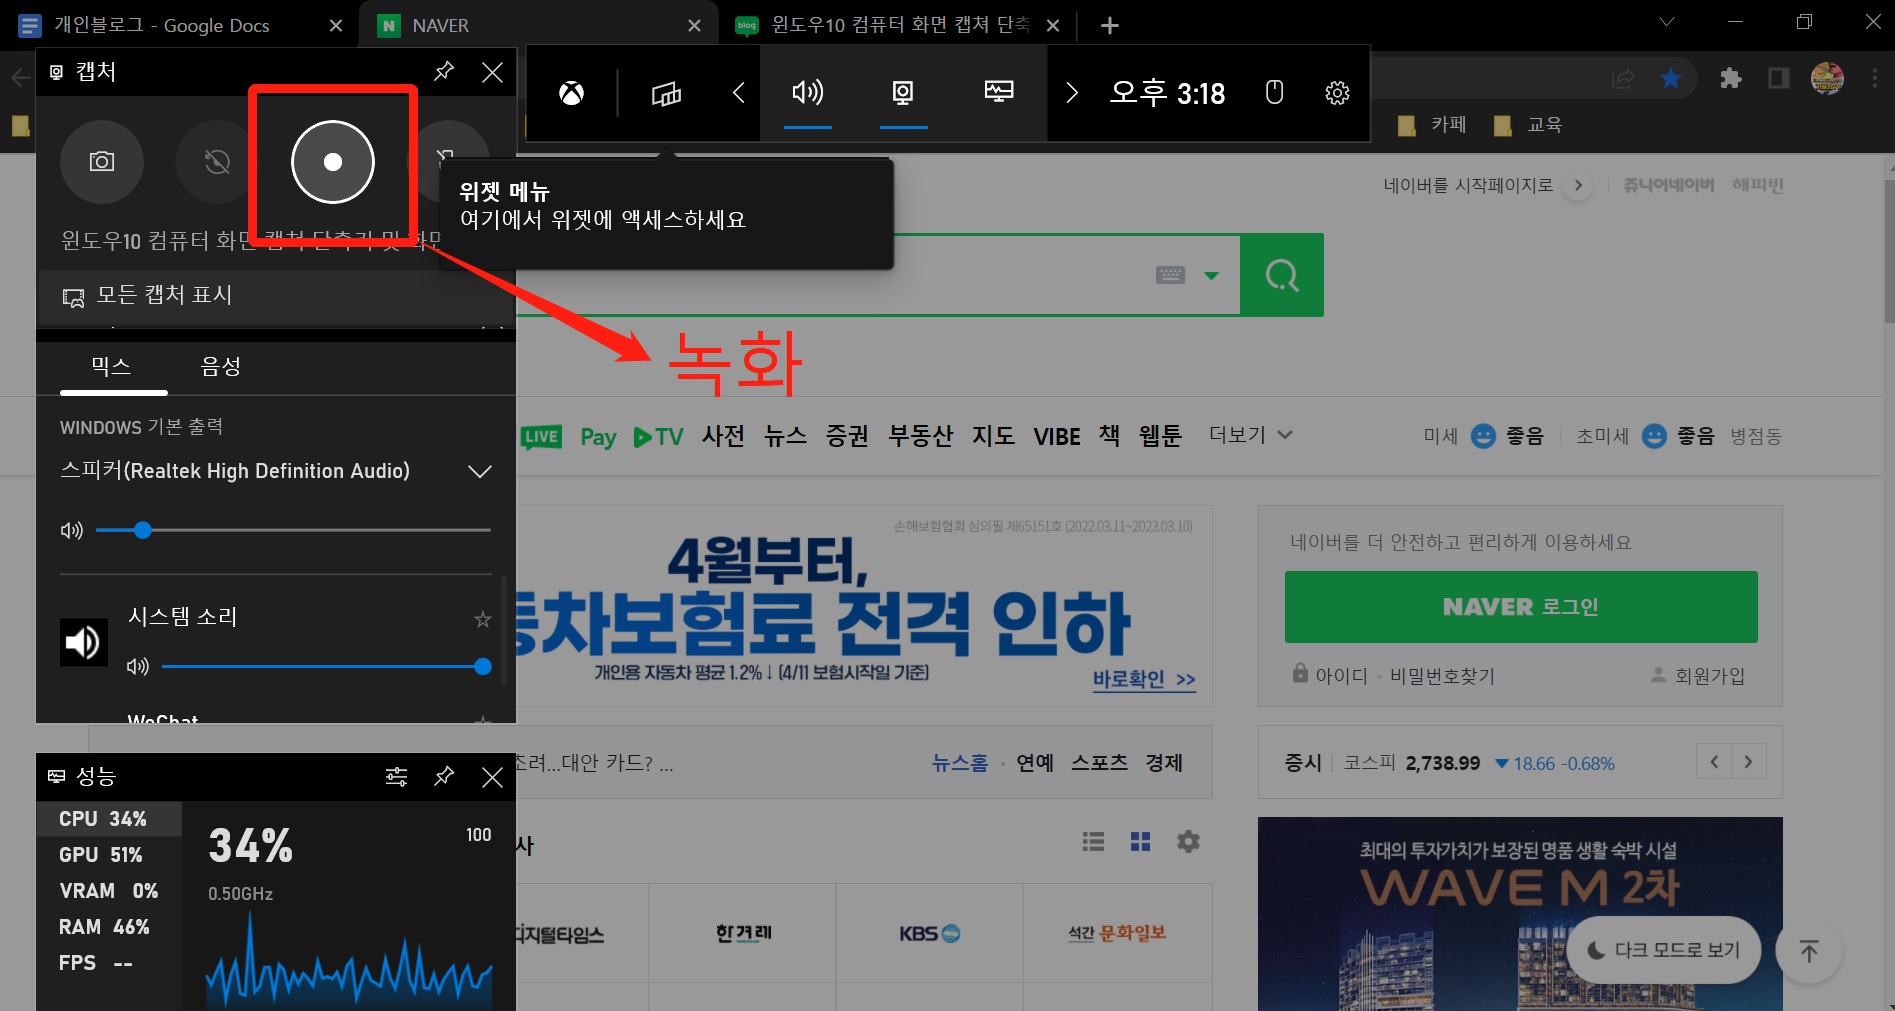The image size is (1895, 1011).
Task: Enable 다크 모드로 보기
Action: 1664,950
